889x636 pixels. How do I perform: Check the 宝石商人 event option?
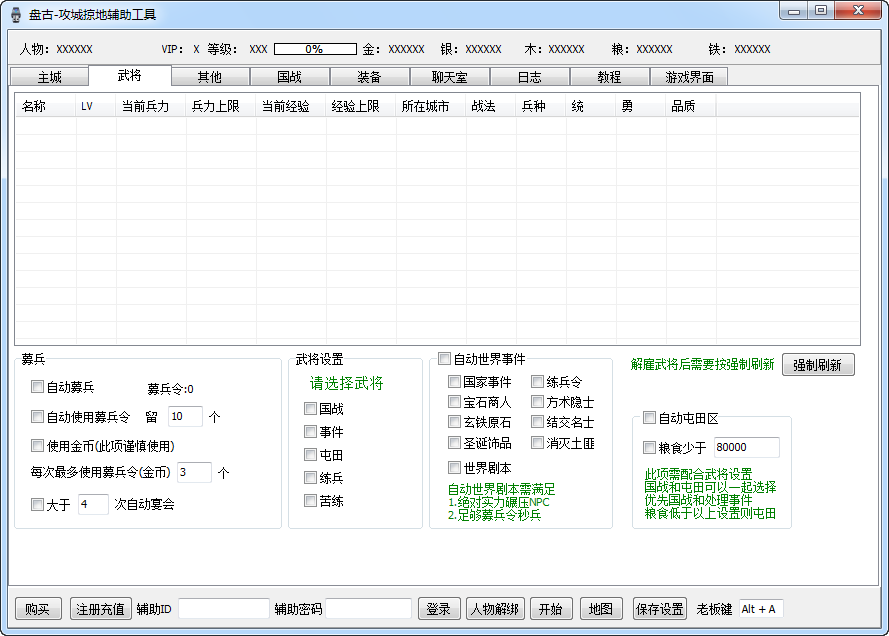(x=455, y=402)
